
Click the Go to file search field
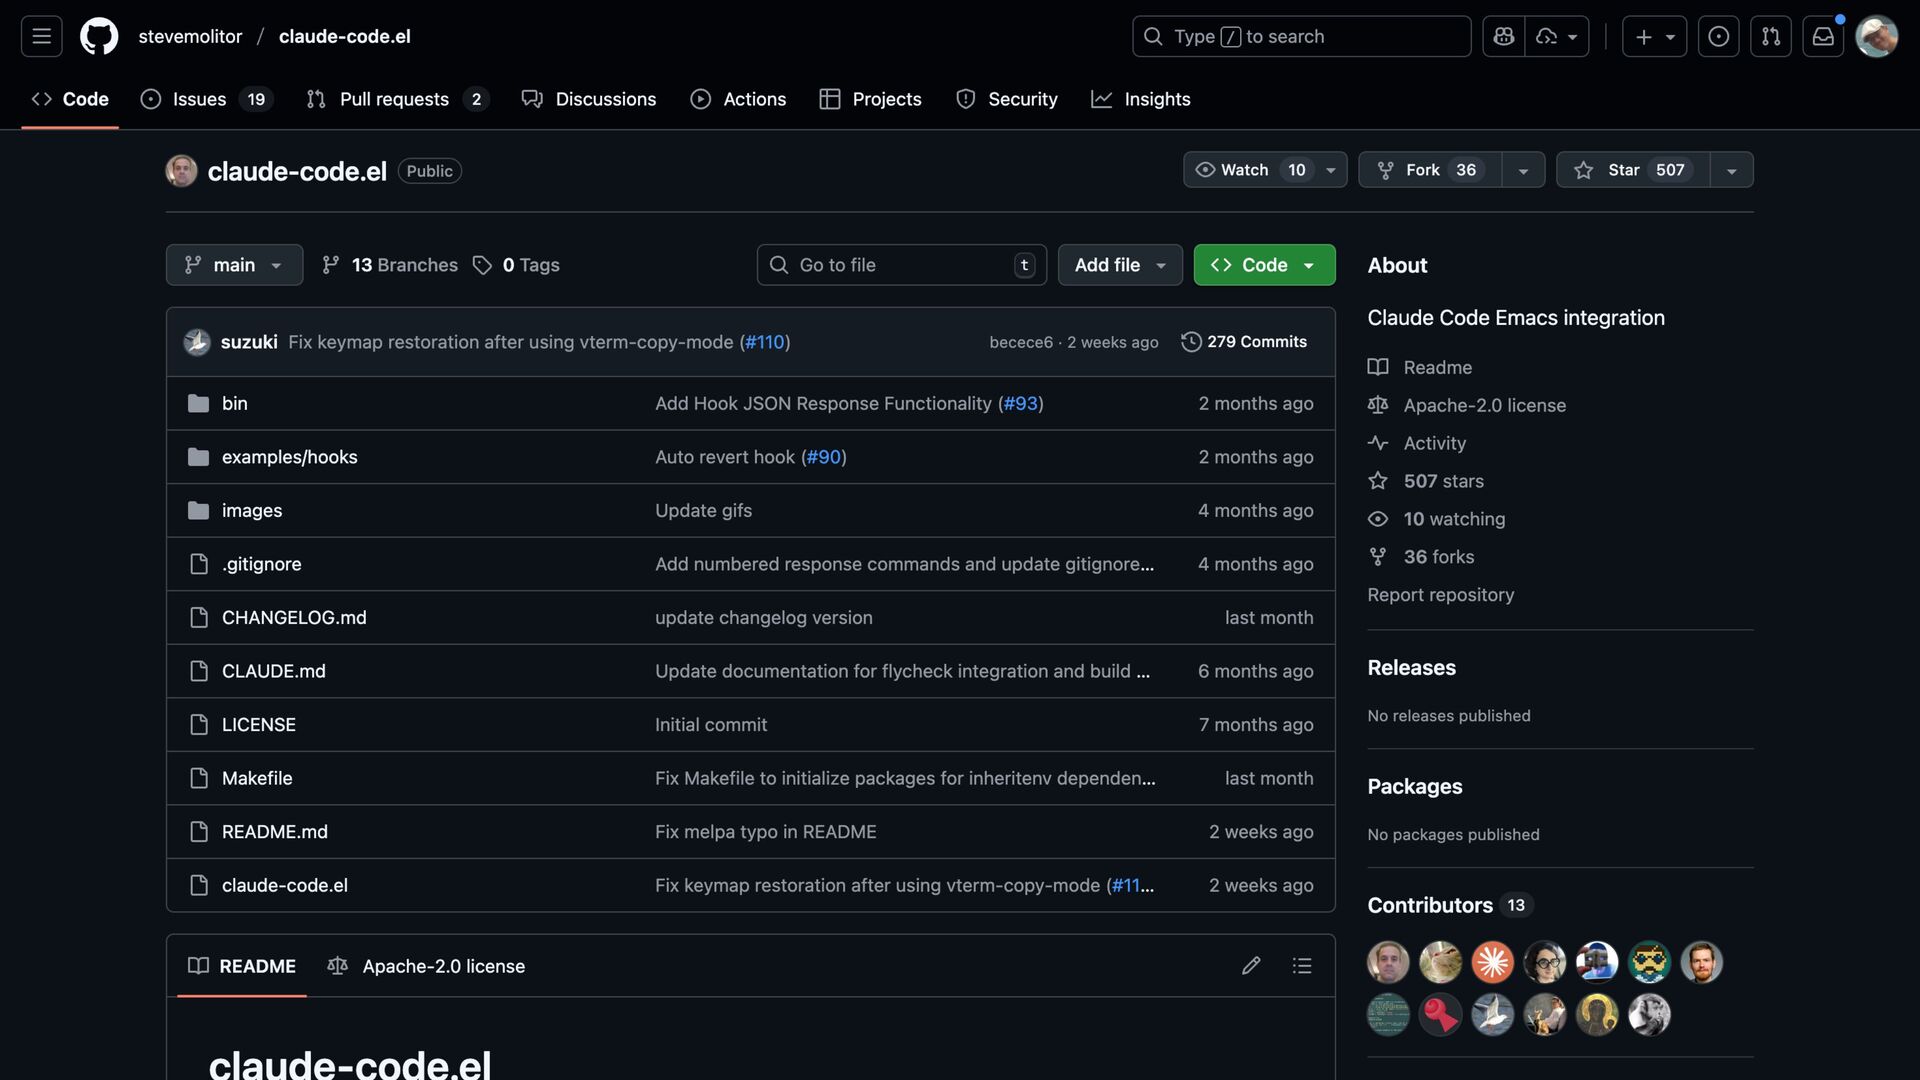pyautogui.click(x=900, y=265)
